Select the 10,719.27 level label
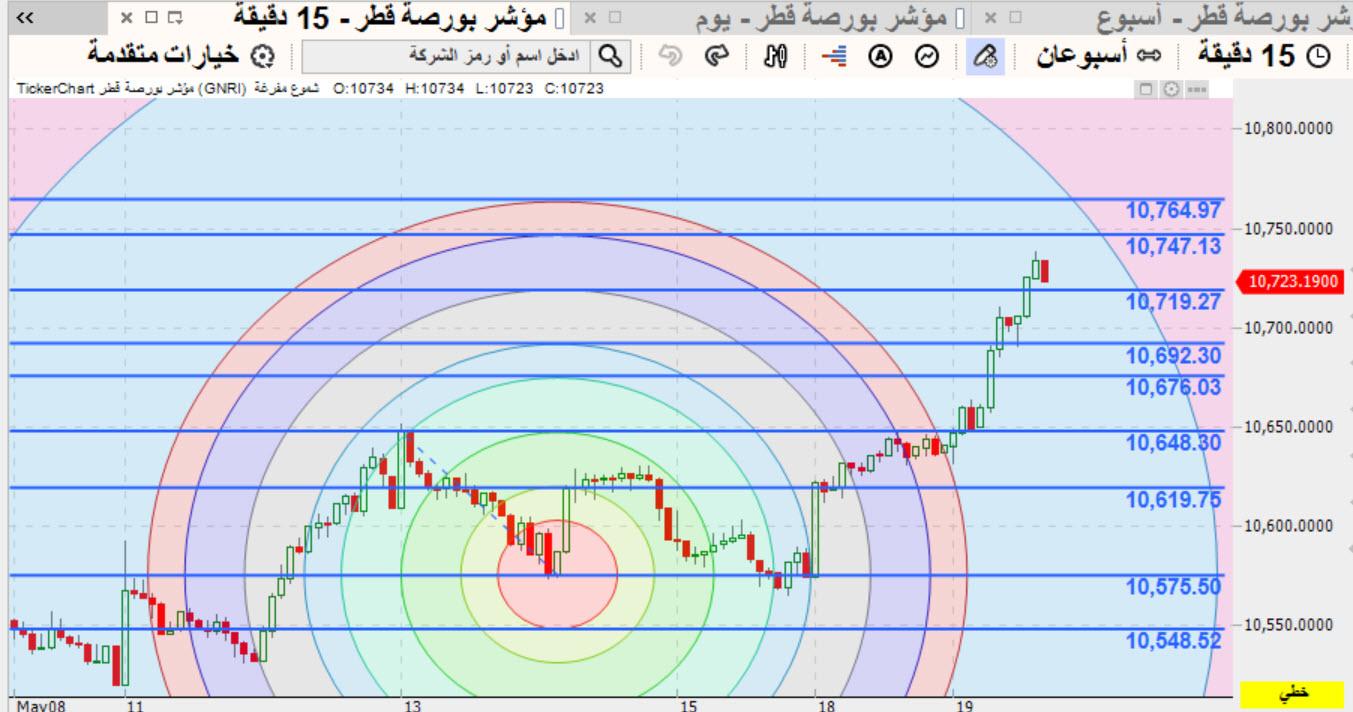The width and height of the screenshot is (1353, 712). click(x=1174, y=301)
